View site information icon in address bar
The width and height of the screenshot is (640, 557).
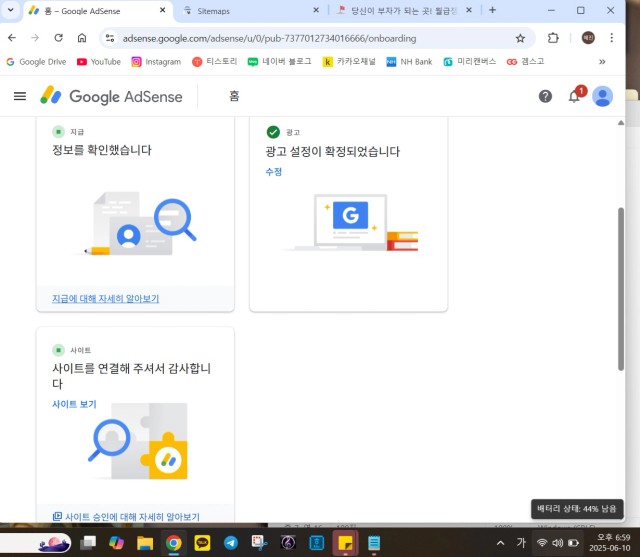tap(110, 38)
